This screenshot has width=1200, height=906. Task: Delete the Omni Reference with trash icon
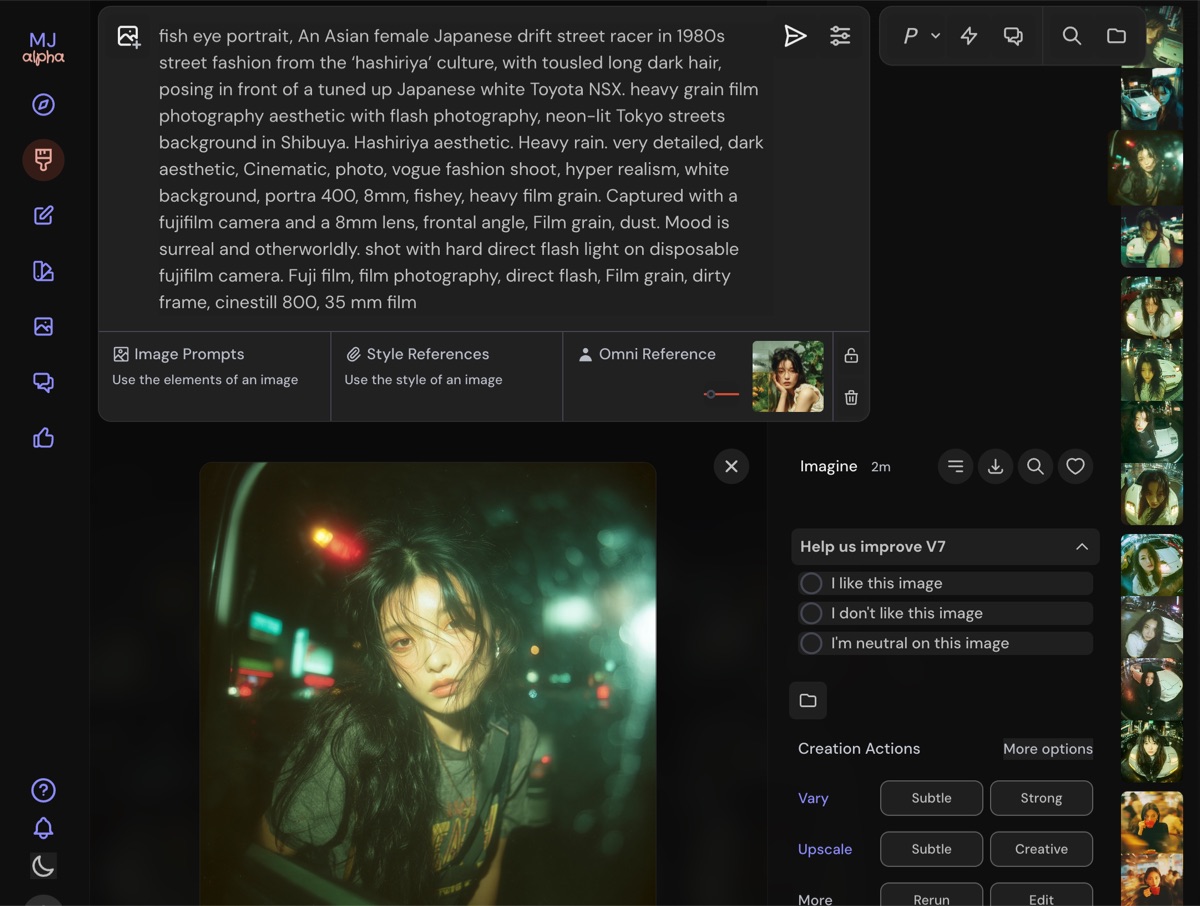tap(851, 397)
